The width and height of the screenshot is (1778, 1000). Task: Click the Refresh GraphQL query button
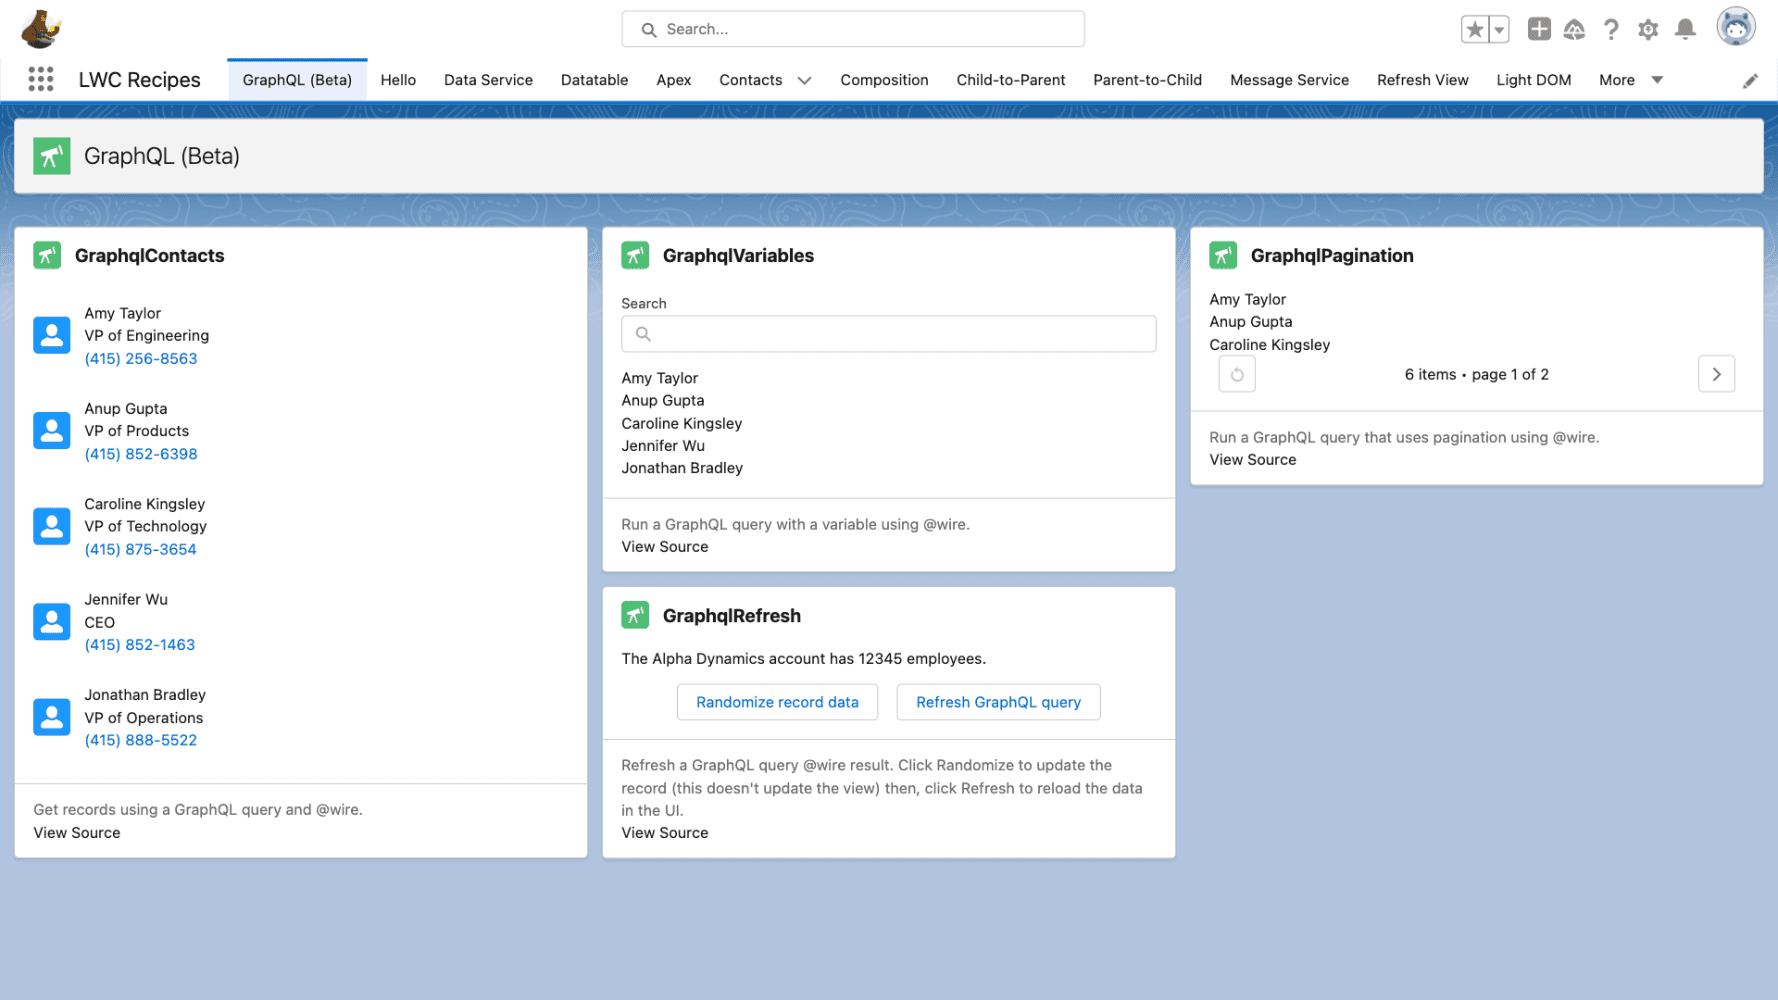(998, 702)
